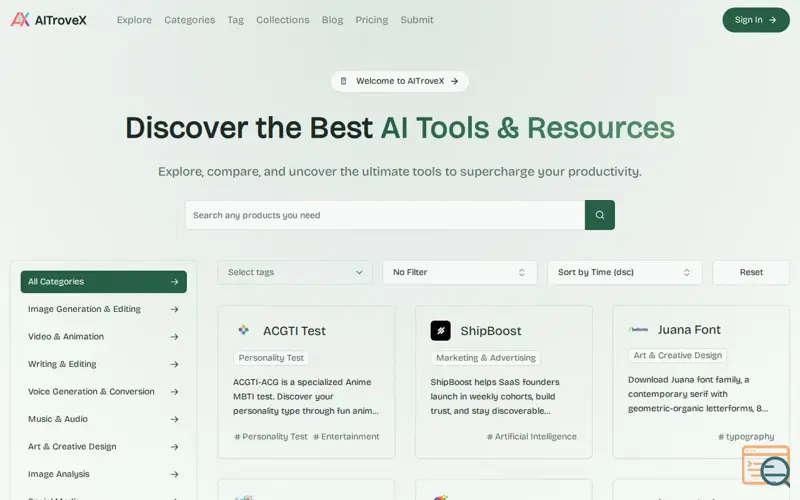The height and width of the screenshot is (500, 800).
Task: Open Collections in the top navigation
Action: [283, 20]
